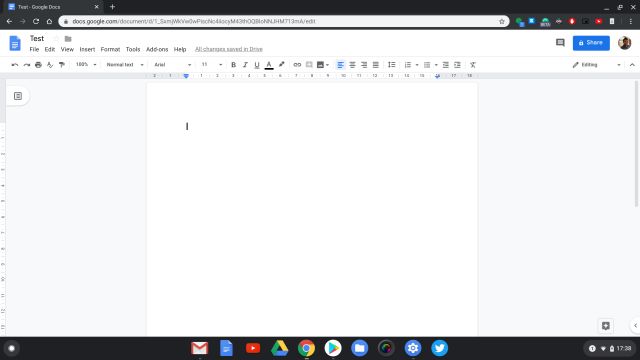The height and width of the screenshot is (360, 640).
Task: Show the document outline icon
Action: pyautogui.click(x=18, y=96)
